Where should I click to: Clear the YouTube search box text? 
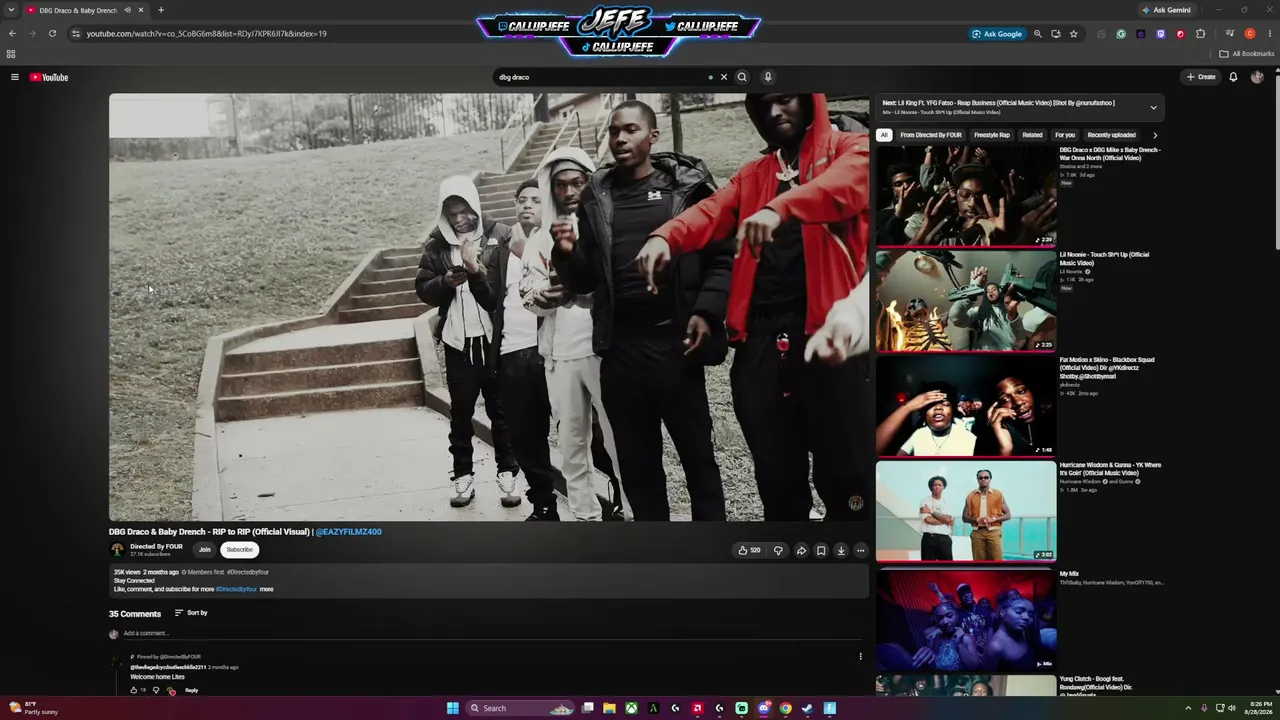tap(724, 77)
